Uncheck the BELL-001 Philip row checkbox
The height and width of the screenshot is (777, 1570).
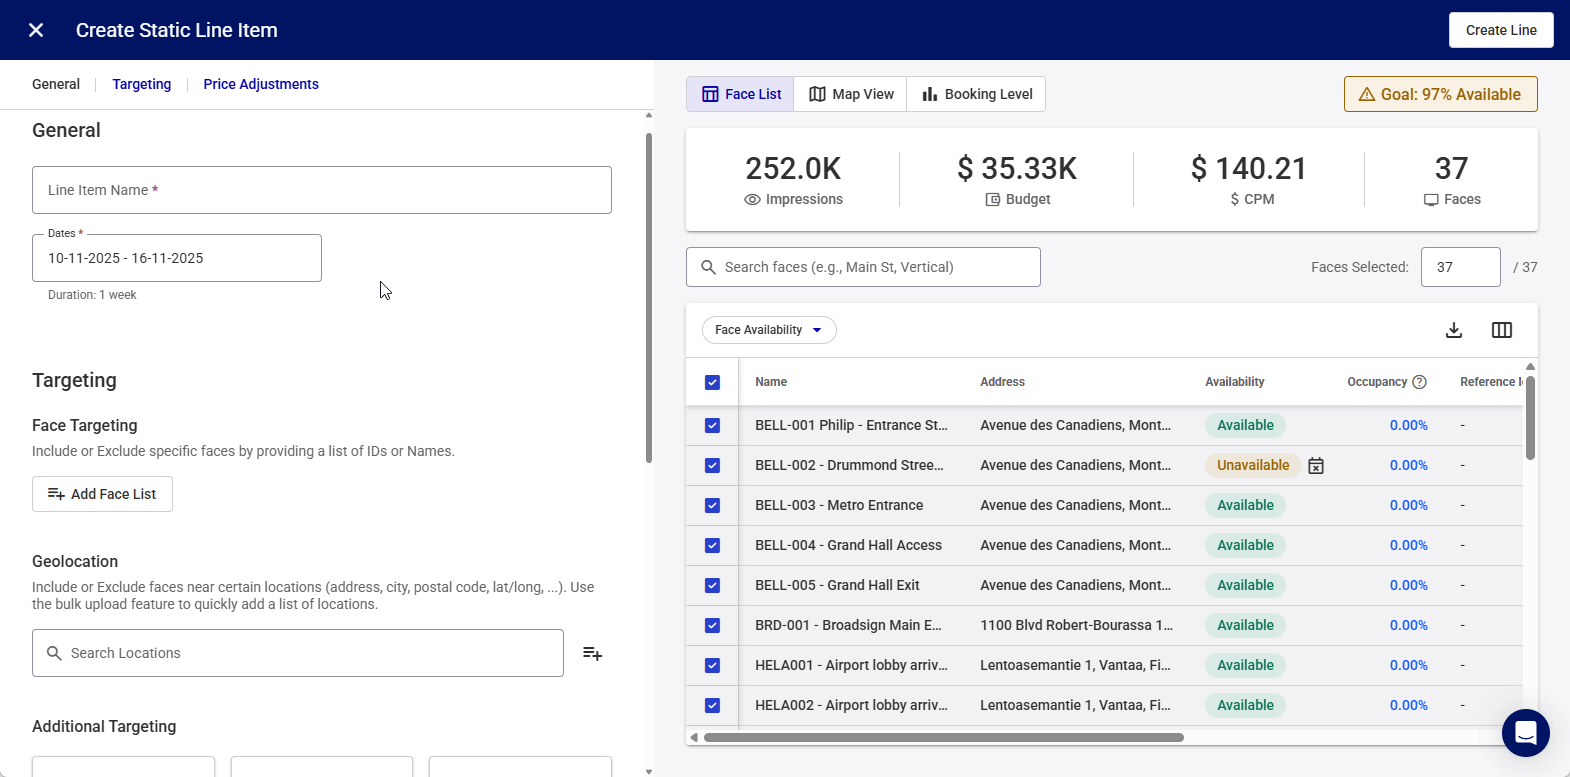712,425
